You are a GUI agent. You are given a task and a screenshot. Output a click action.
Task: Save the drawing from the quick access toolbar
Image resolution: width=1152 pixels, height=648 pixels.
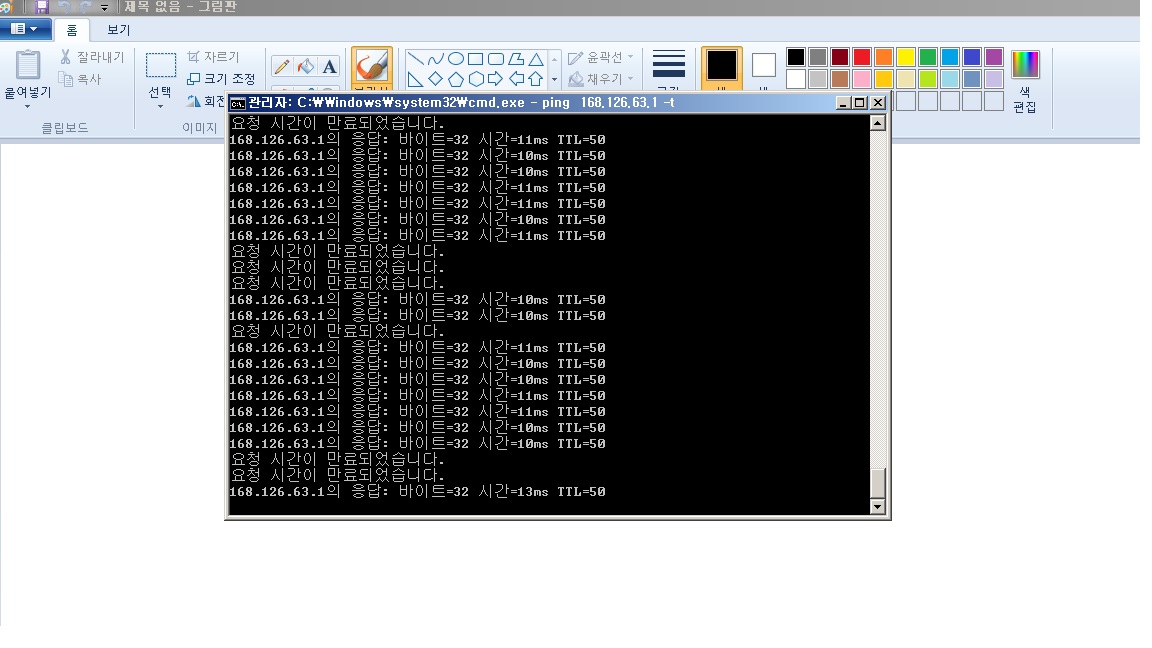(42, 7)
